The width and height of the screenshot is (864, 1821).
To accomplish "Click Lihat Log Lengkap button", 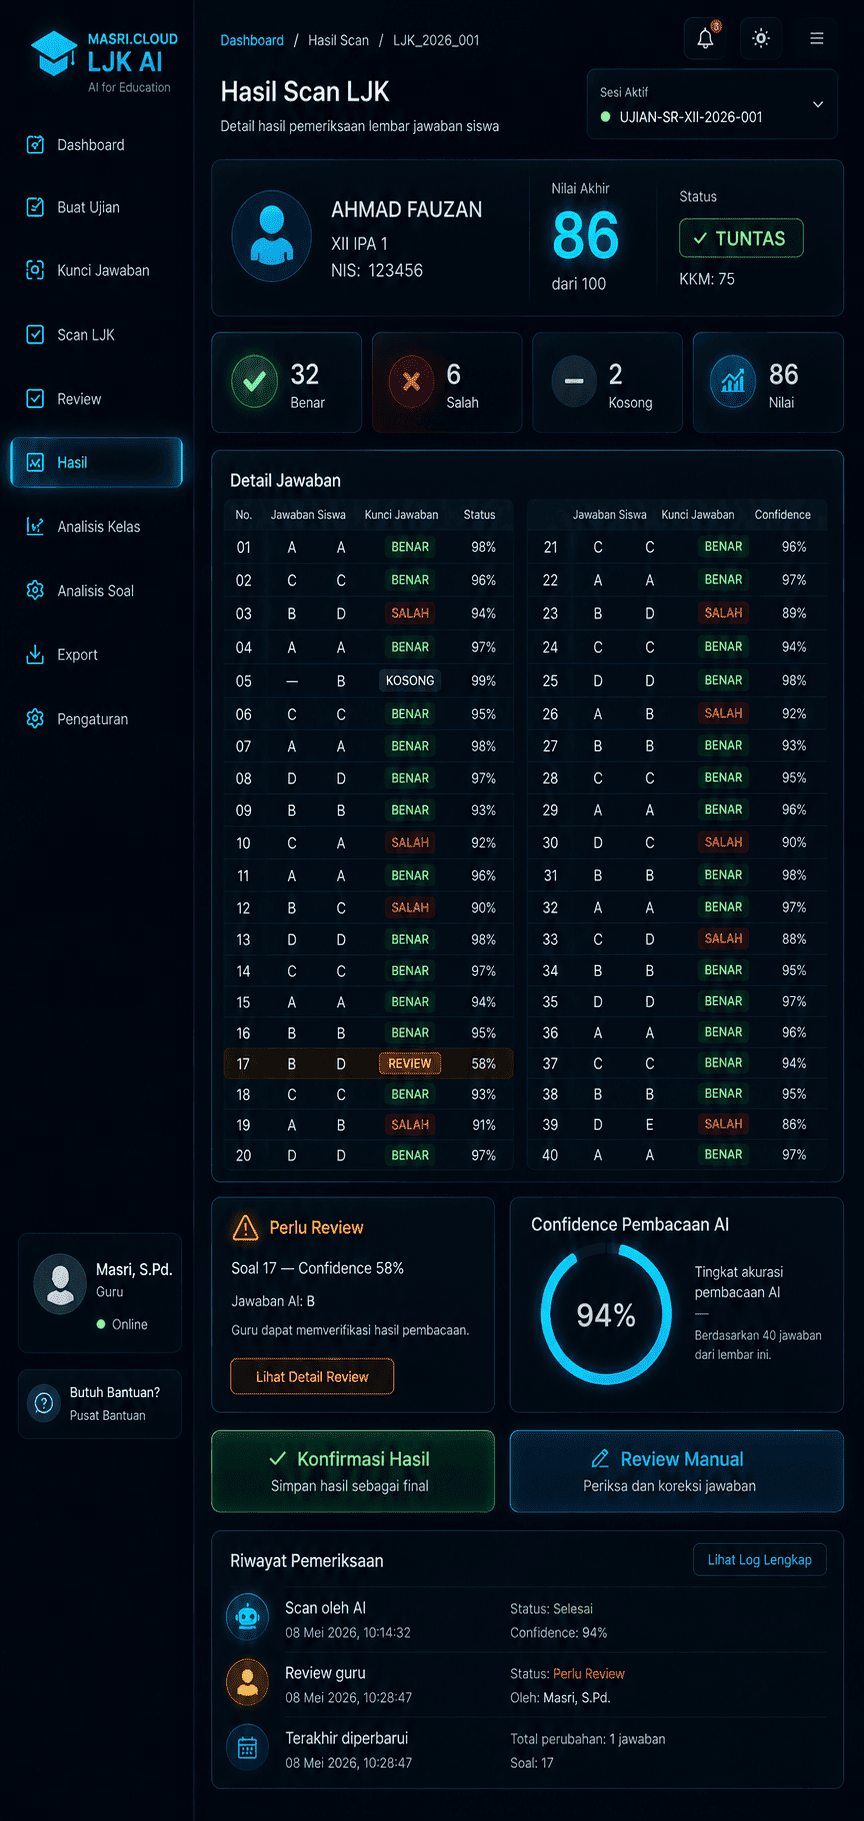I will [x=760, y=1559].
